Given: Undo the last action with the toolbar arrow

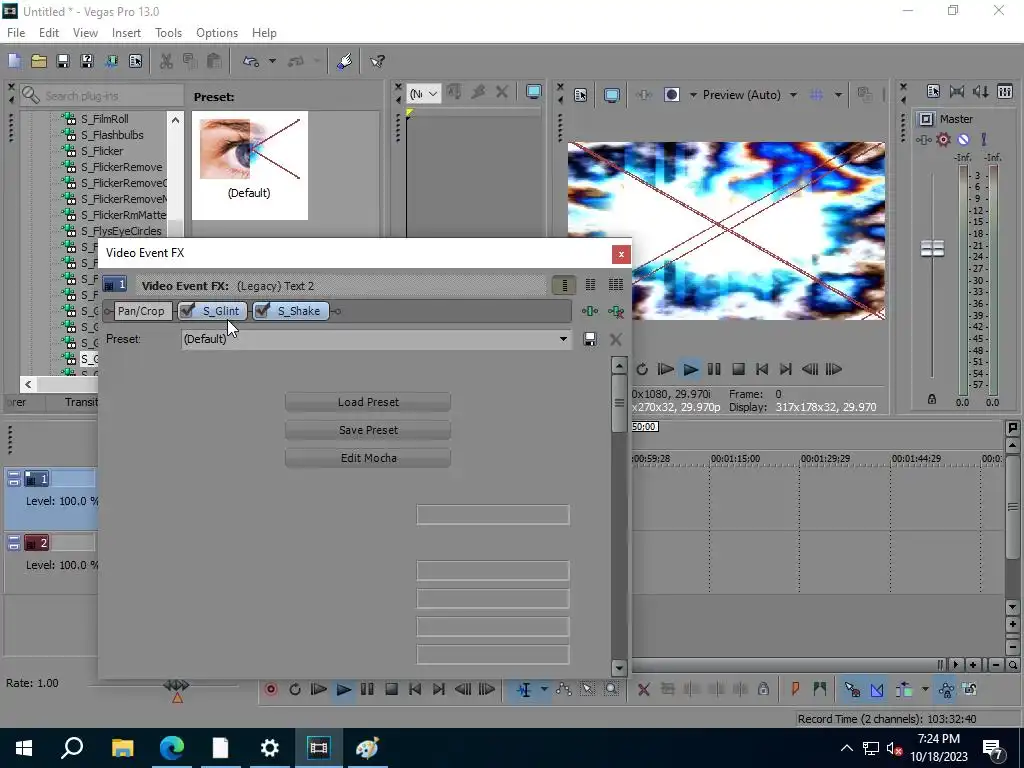Looking at the screenshot, I should pyautogui.click(x=251, y=61).
